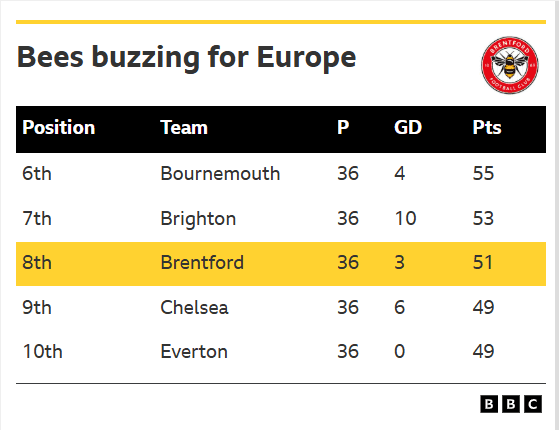Select the Position column header
The height and width of the screenshot is (430, 559).
59,128
